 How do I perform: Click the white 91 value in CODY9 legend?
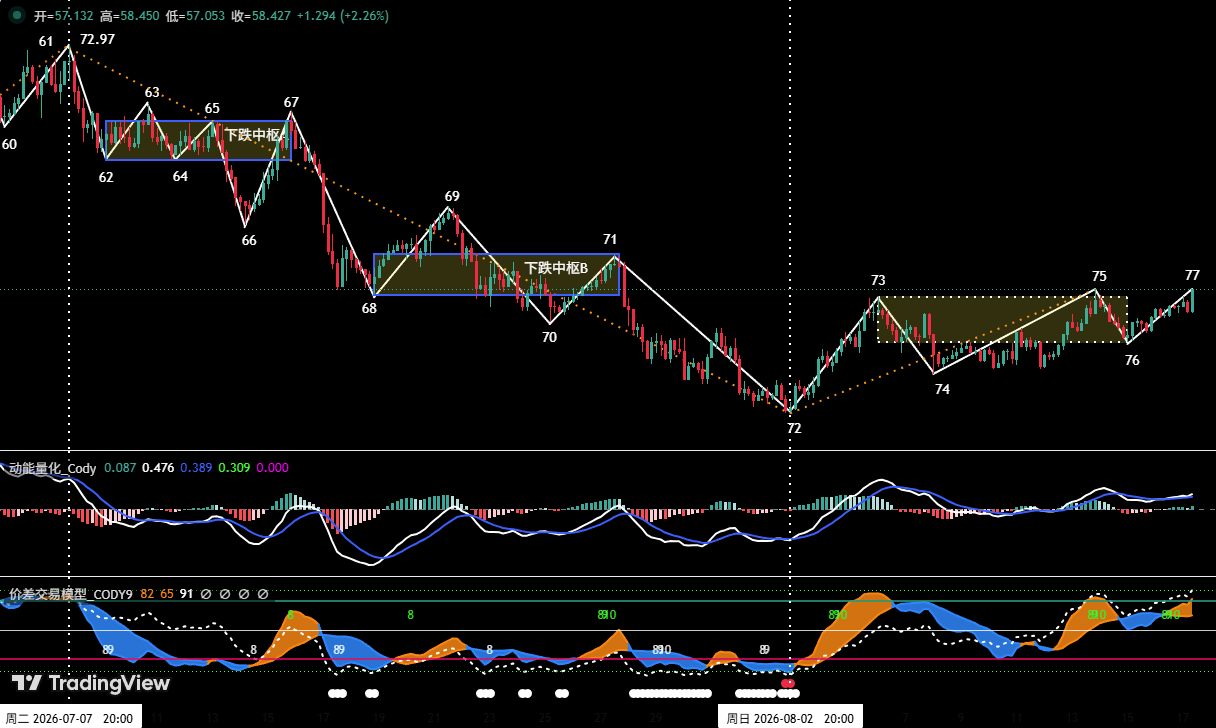coord(186,594)
